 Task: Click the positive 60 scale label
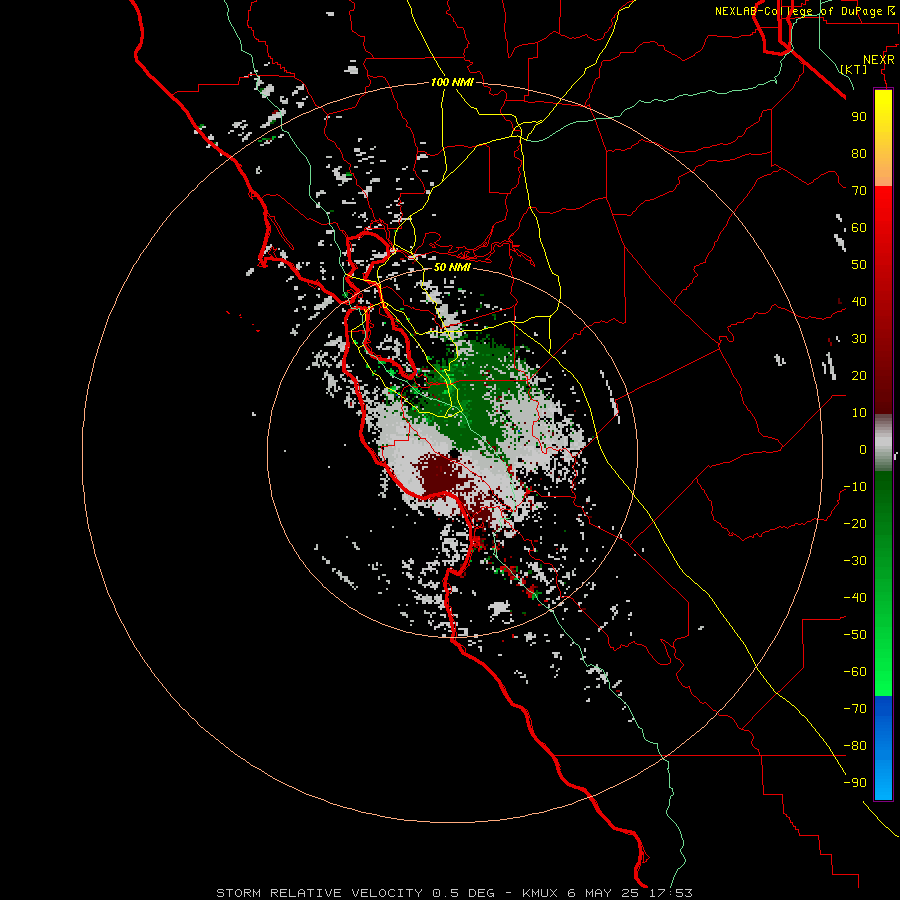tap(859, 227)
